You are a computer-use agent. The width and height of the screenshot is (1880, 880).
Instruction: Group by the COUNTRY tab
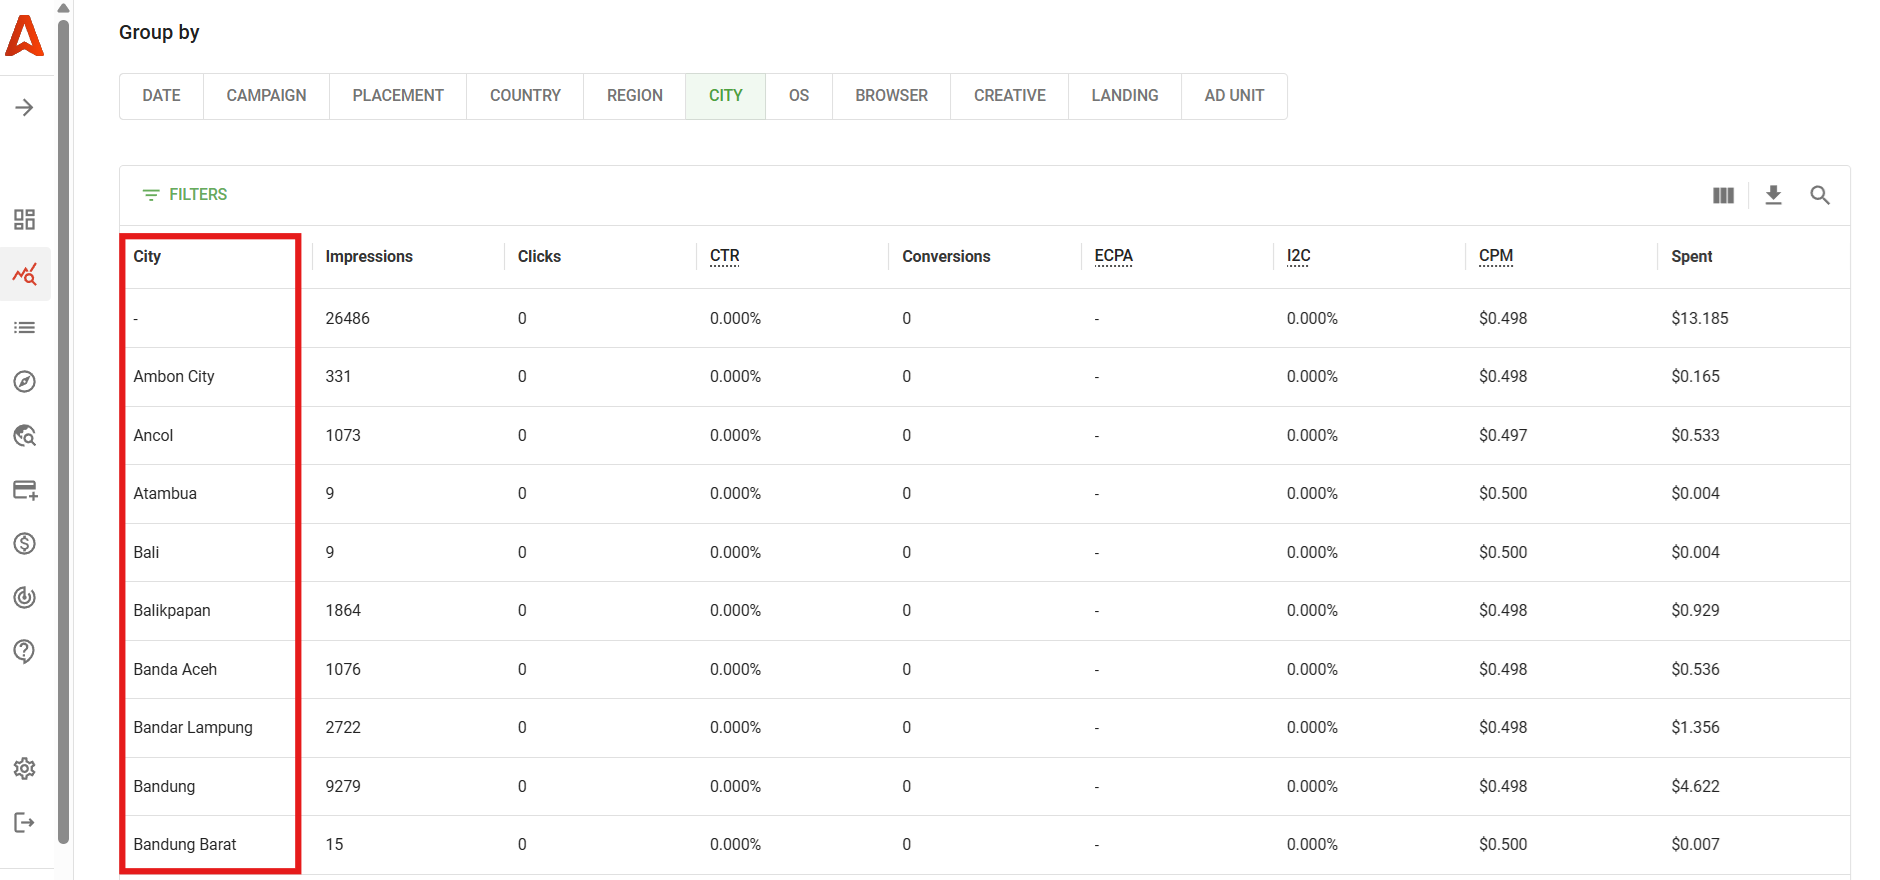525,96
